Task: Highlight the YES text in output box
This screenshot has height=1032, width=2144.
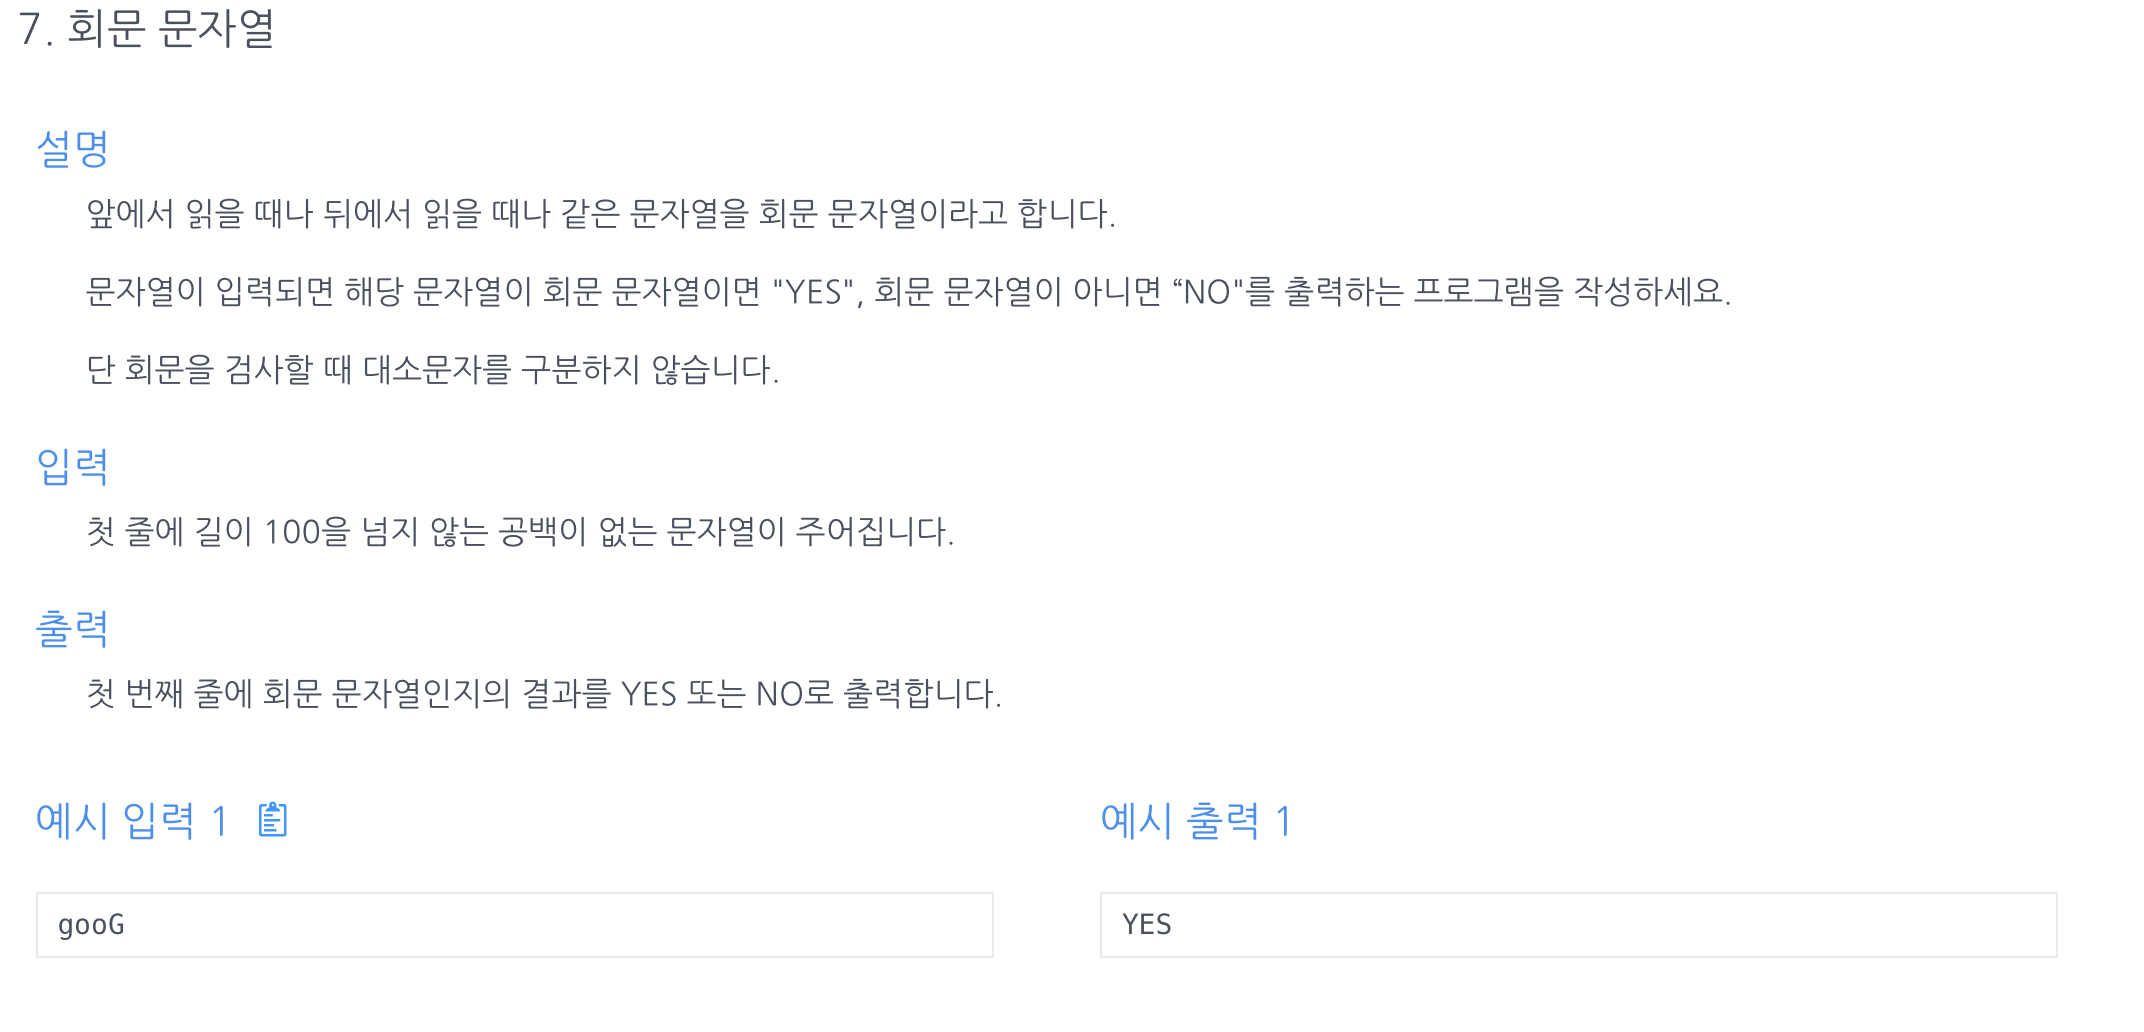Action: (1147, 925)
